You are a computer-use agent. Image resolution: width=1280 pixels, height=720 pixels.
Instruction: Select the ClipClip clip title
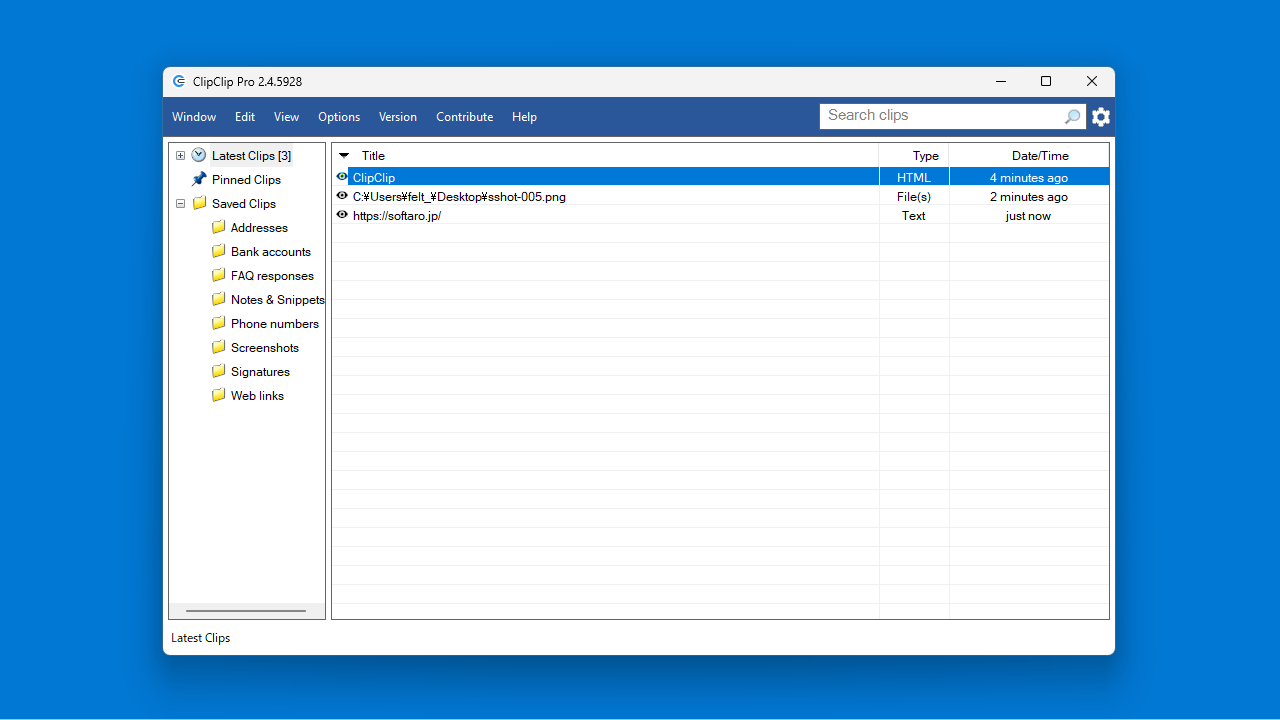click(374, 177)
